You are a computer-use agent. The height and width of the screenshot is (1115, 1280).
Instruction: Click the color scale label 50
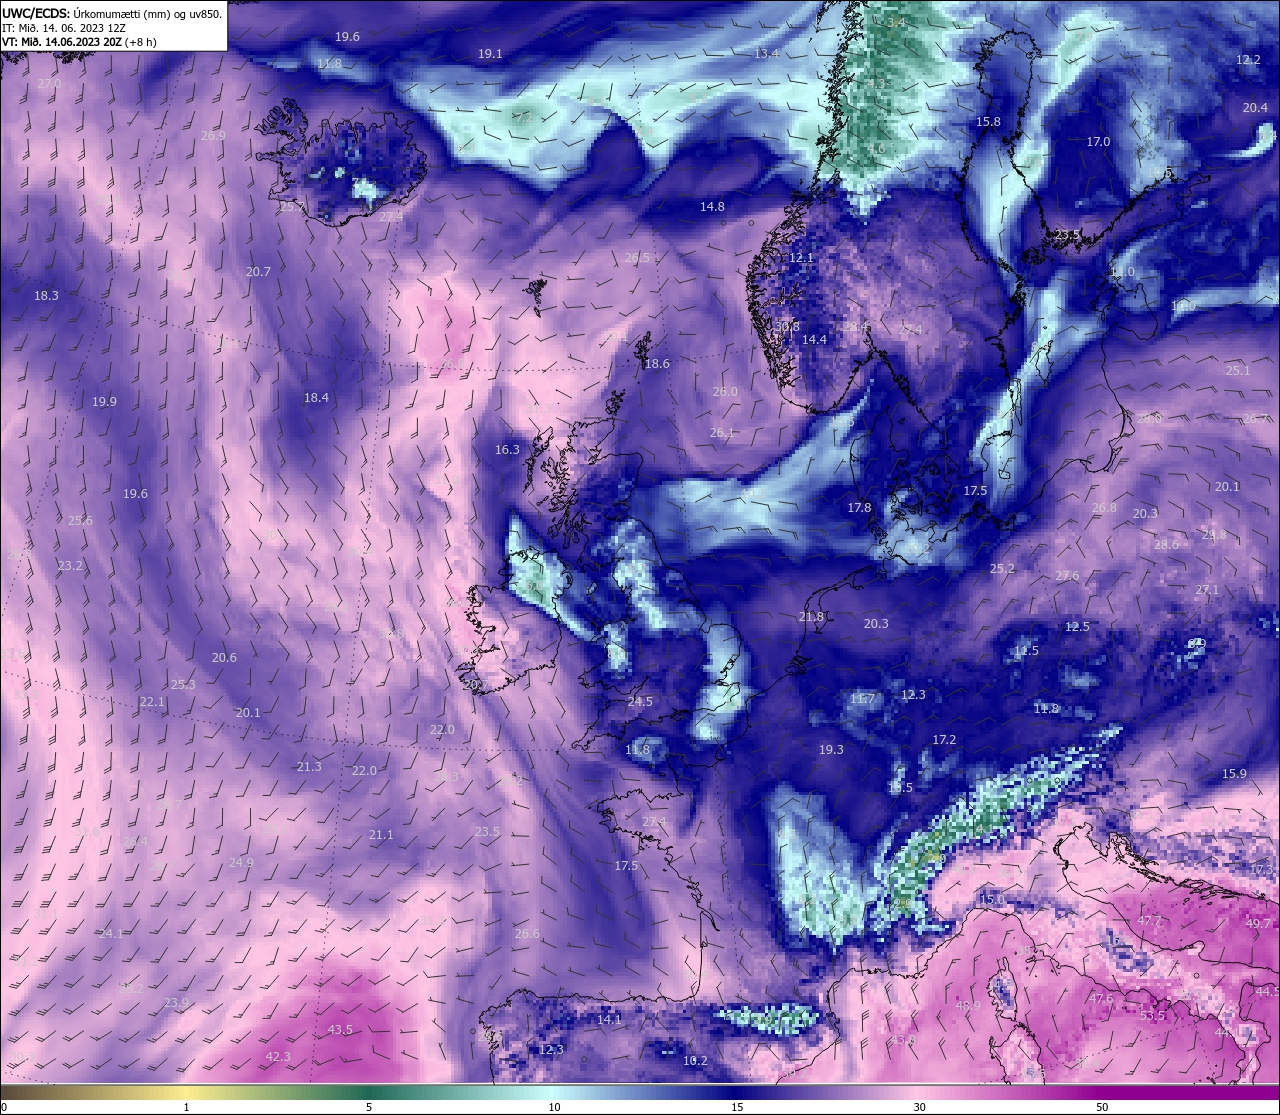click(1102, 1107)
